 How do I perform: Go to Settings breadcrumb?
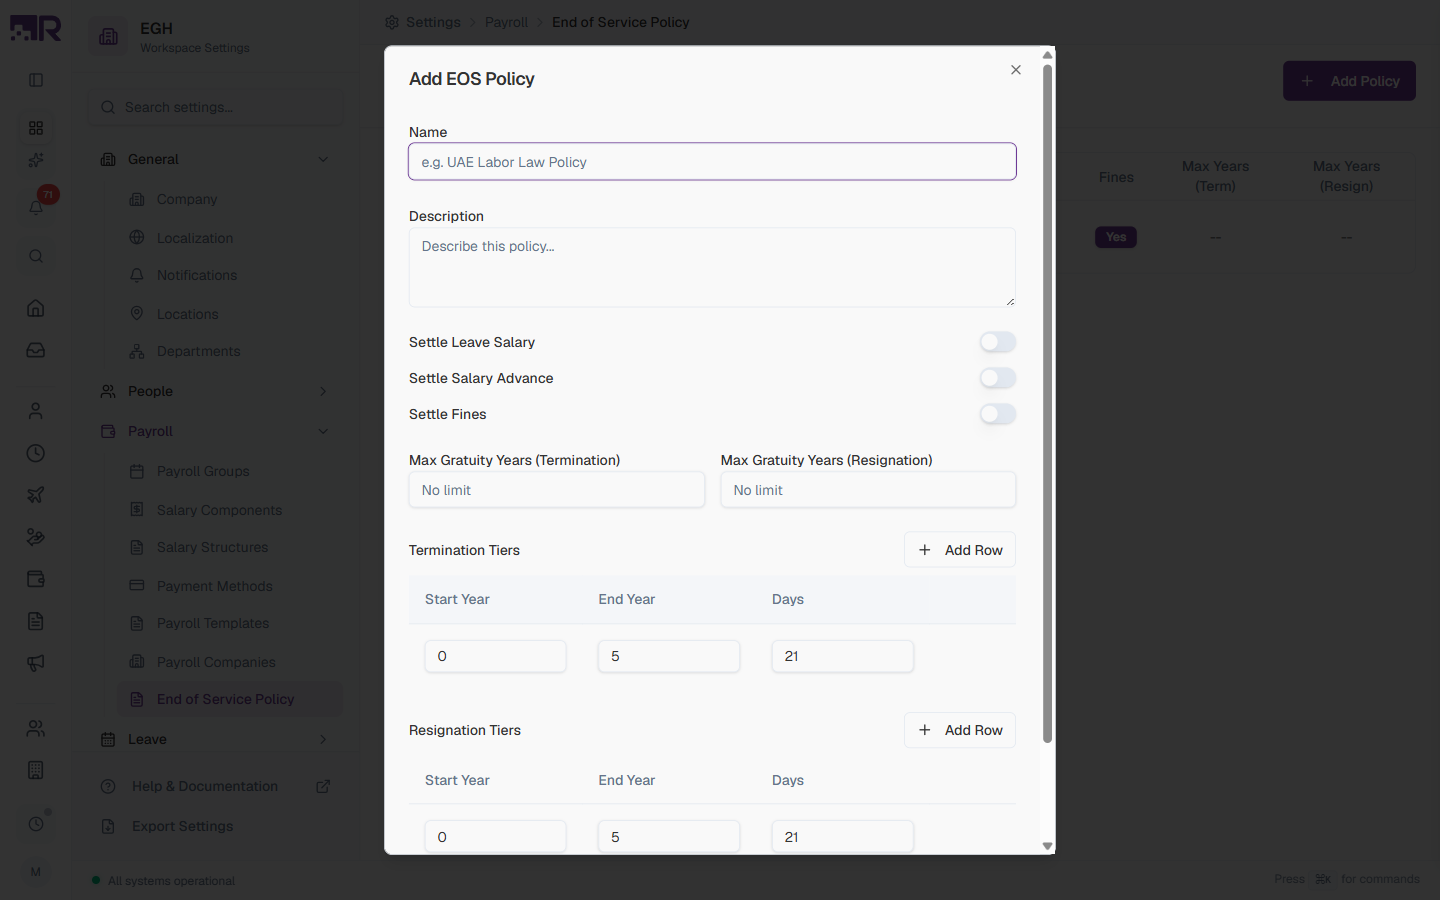[433, 22]
